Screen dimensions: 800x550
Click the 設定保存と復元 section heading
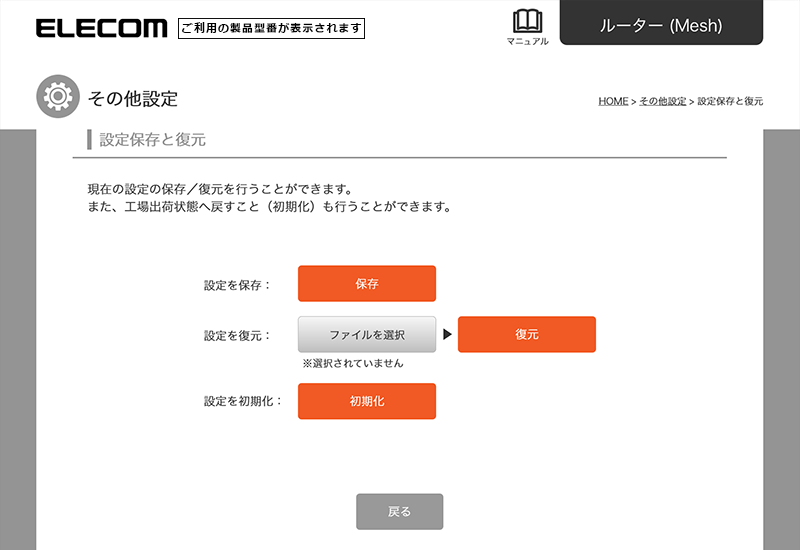click(x=153, y=140)
